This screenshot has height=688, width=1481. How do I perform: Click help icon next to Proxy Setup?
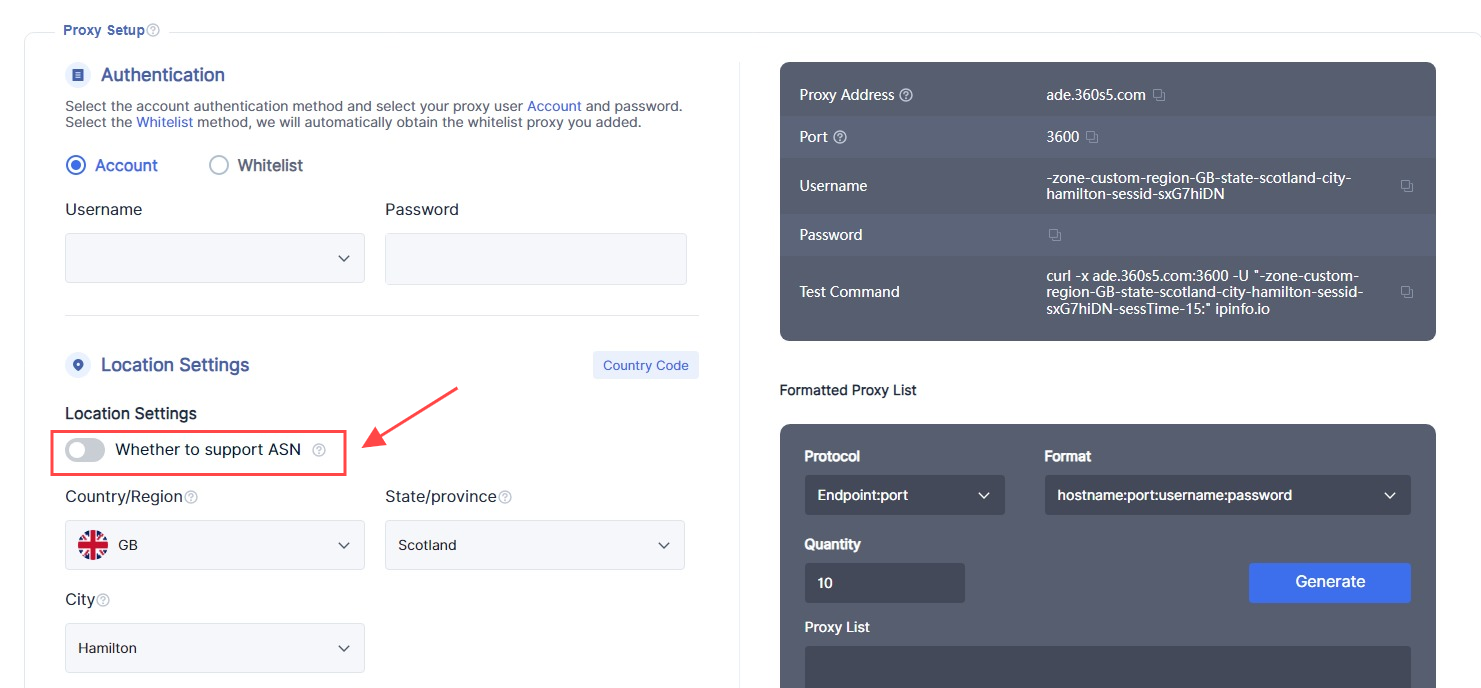[x=153, y=30]
